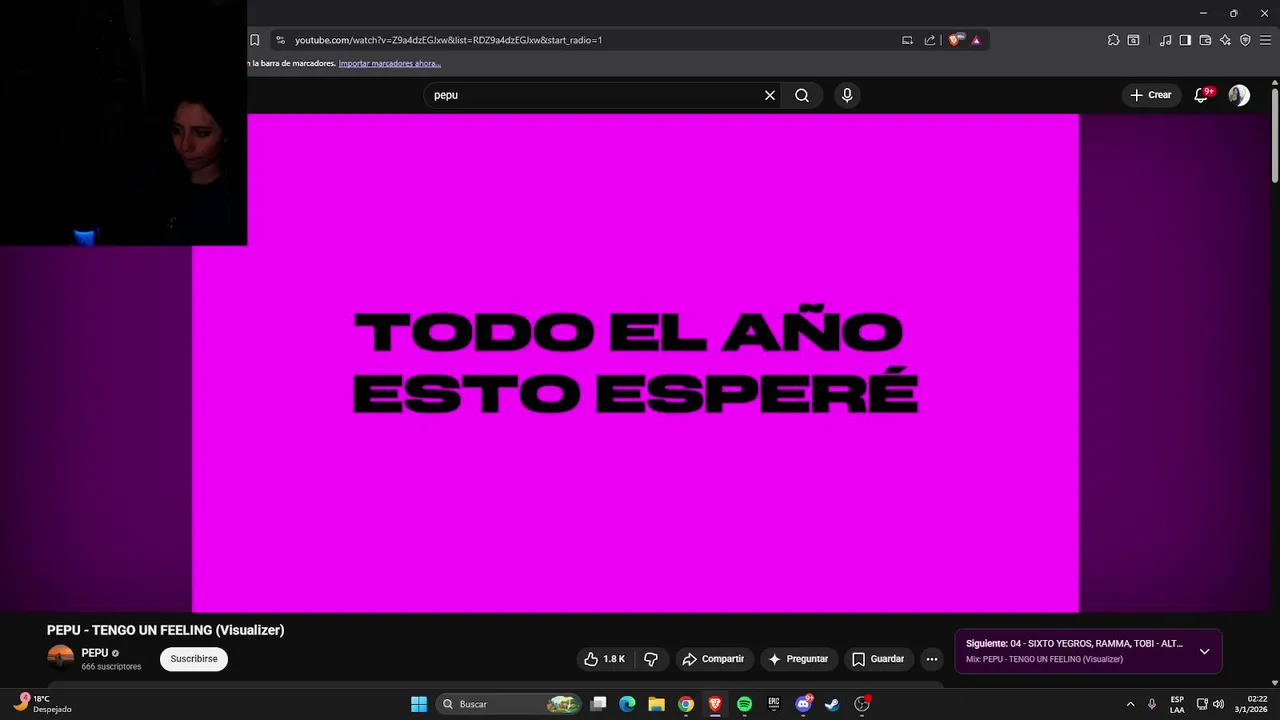The height and width of the screenshot is (720, 1280).
Task: Open Discord from the taskbar
Action: tap(803, 704)
